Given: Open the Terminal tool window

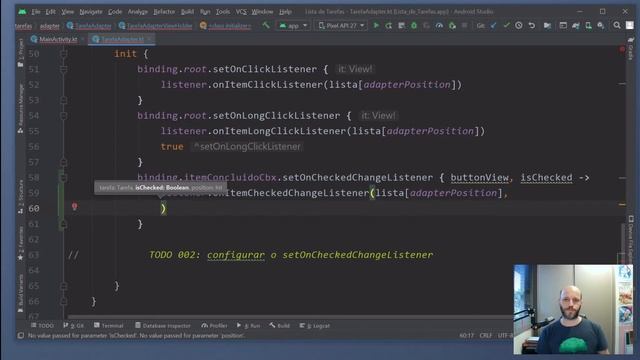Looking at the screenshot, I should pyautogui.click(x=109, y=326).
